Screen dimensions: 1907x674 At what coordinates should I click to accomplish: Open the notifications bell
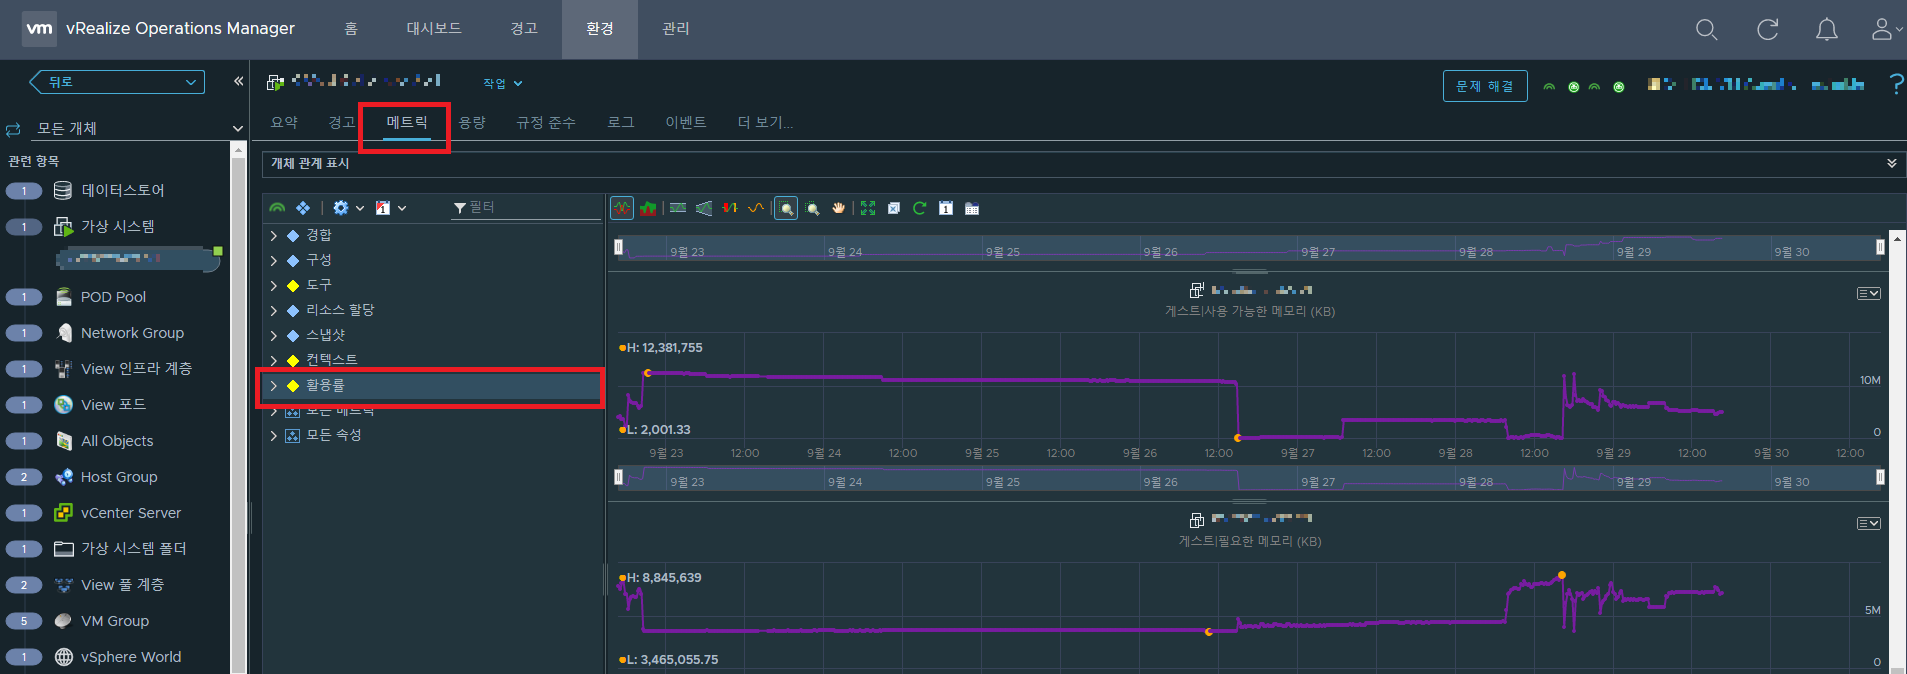1827,30
